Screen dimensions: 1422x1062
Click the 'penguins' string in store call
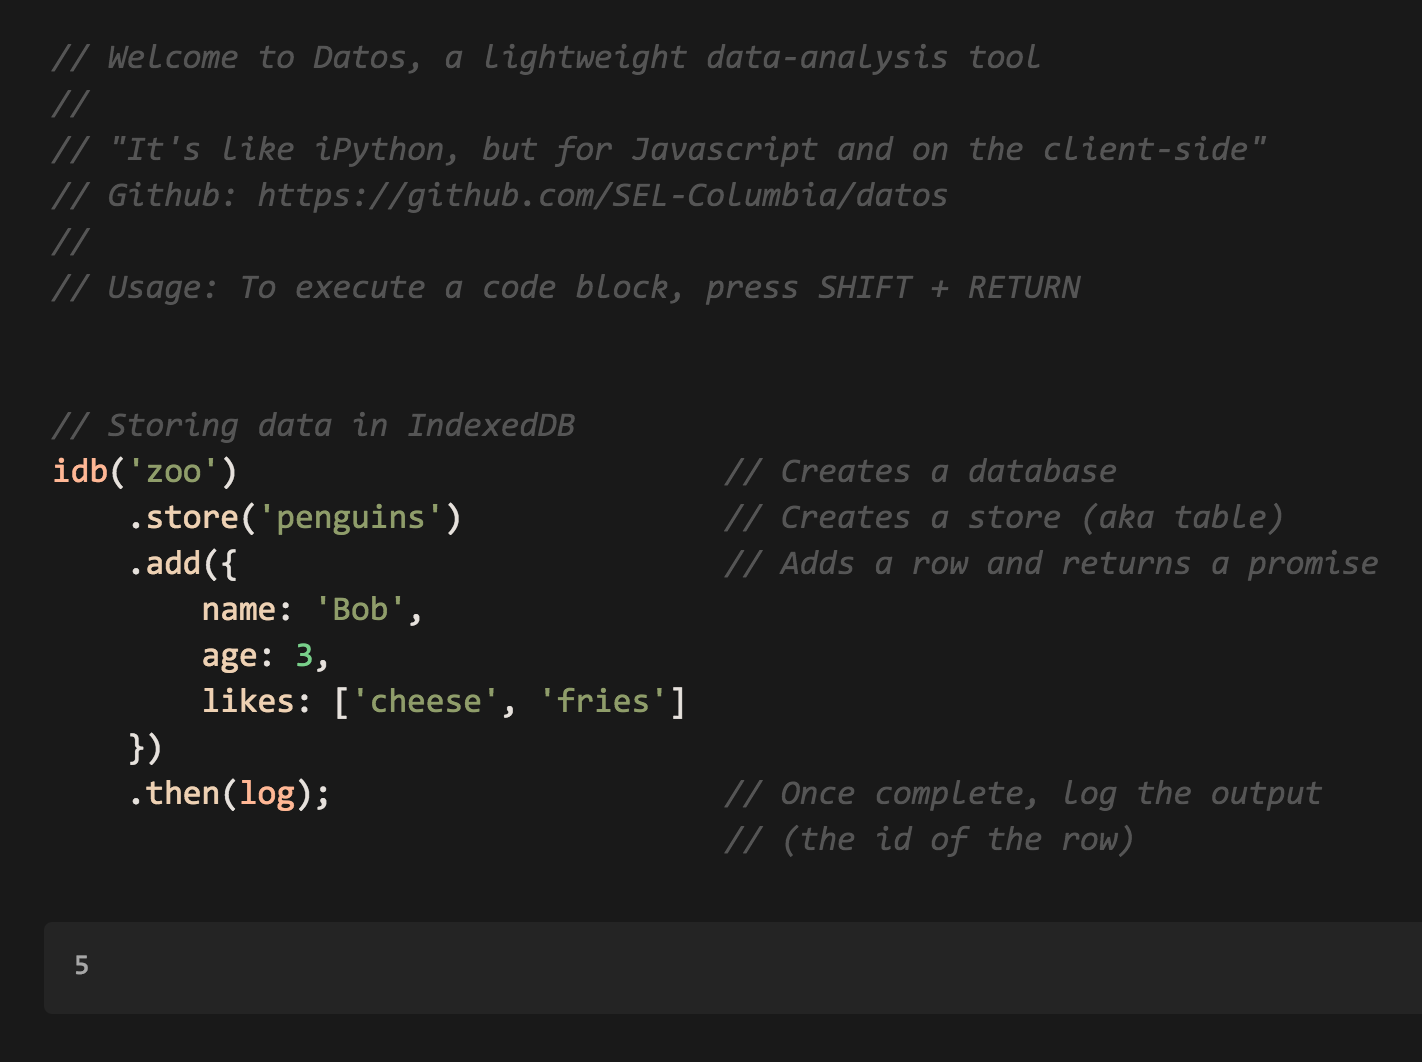pyautogui.click(x=350, y=517)
